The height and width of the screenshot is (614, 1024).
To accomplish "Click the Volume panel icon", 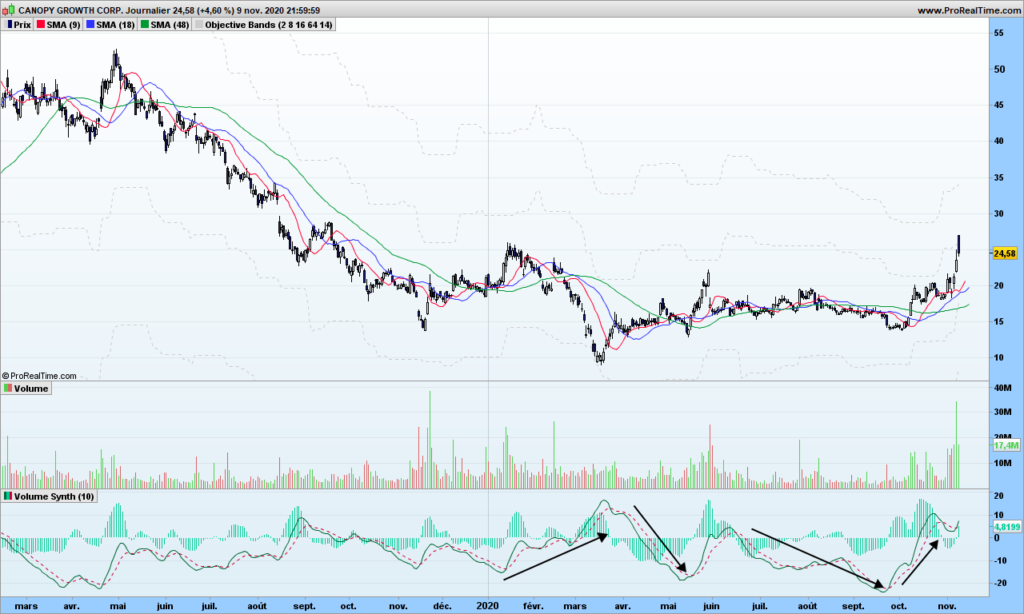I will click(8, 388).
